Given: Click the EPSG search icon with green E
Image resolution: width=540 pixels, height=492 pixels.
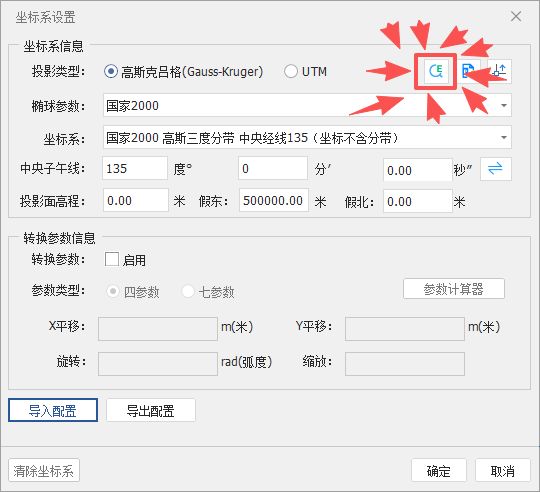Looking at the screenshot, I should tap(436, 71).
